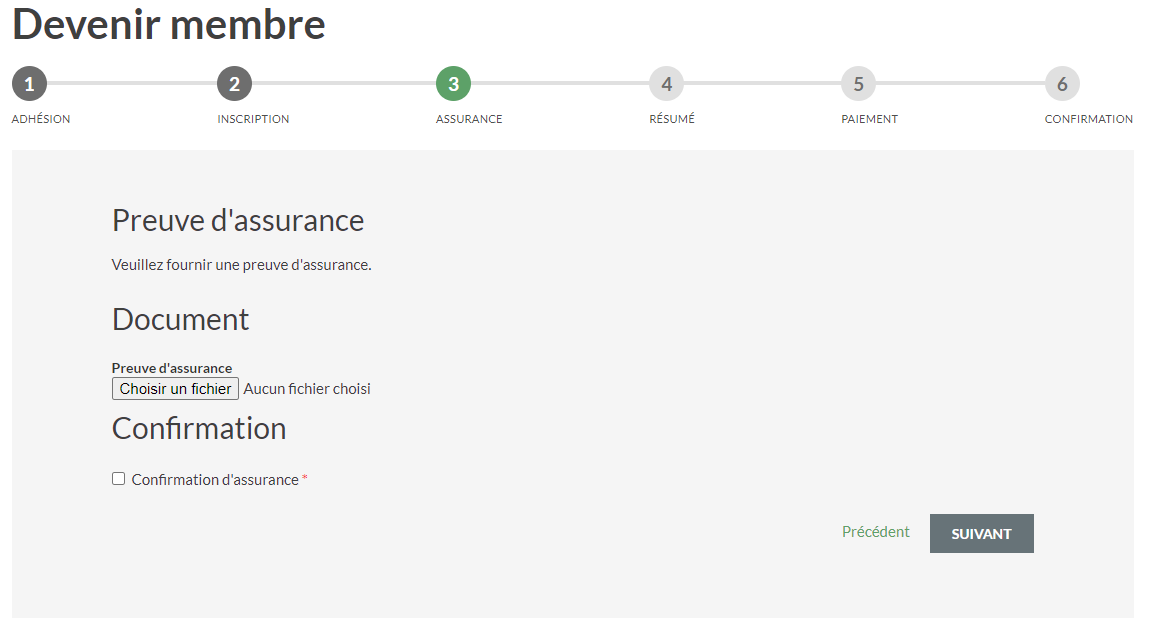Click the INSCRIPTION step label
The image size is (1152, 634).
(x=253, y=119)
